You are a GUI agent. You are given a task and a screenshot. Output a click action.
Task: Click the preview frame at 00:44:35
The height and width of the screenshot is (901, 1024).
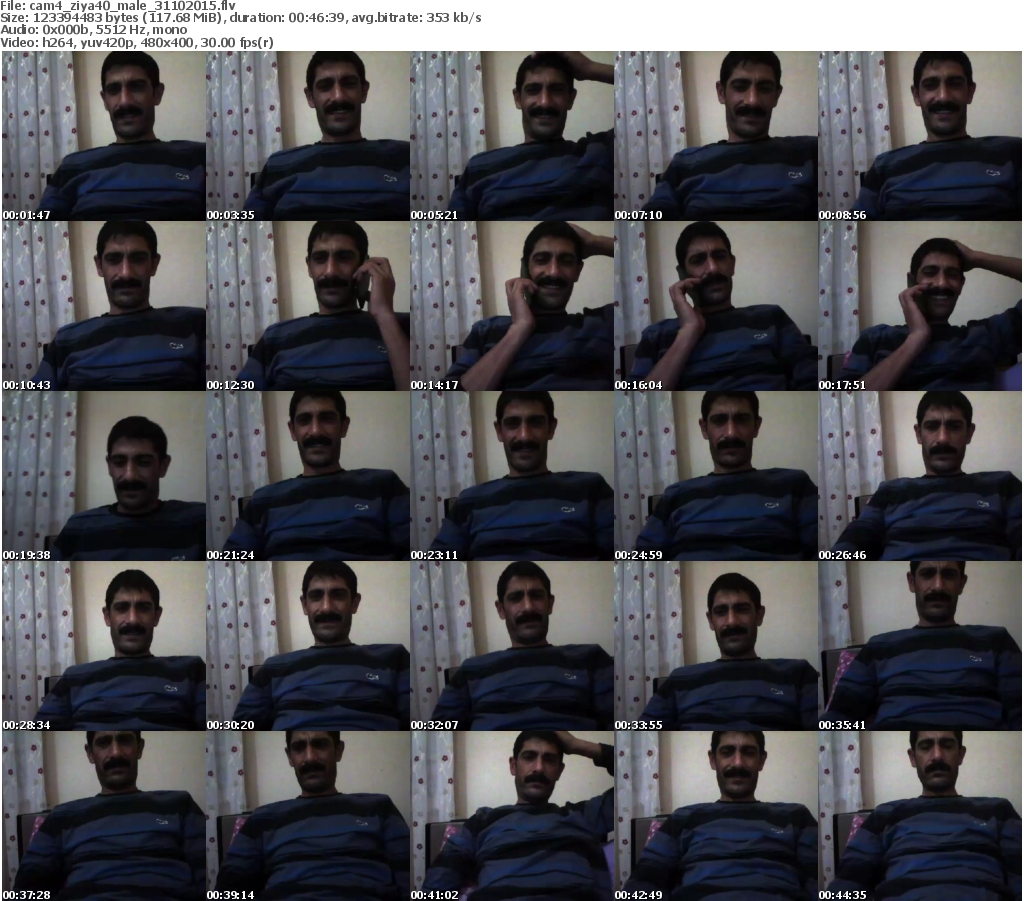click(920, 816)
